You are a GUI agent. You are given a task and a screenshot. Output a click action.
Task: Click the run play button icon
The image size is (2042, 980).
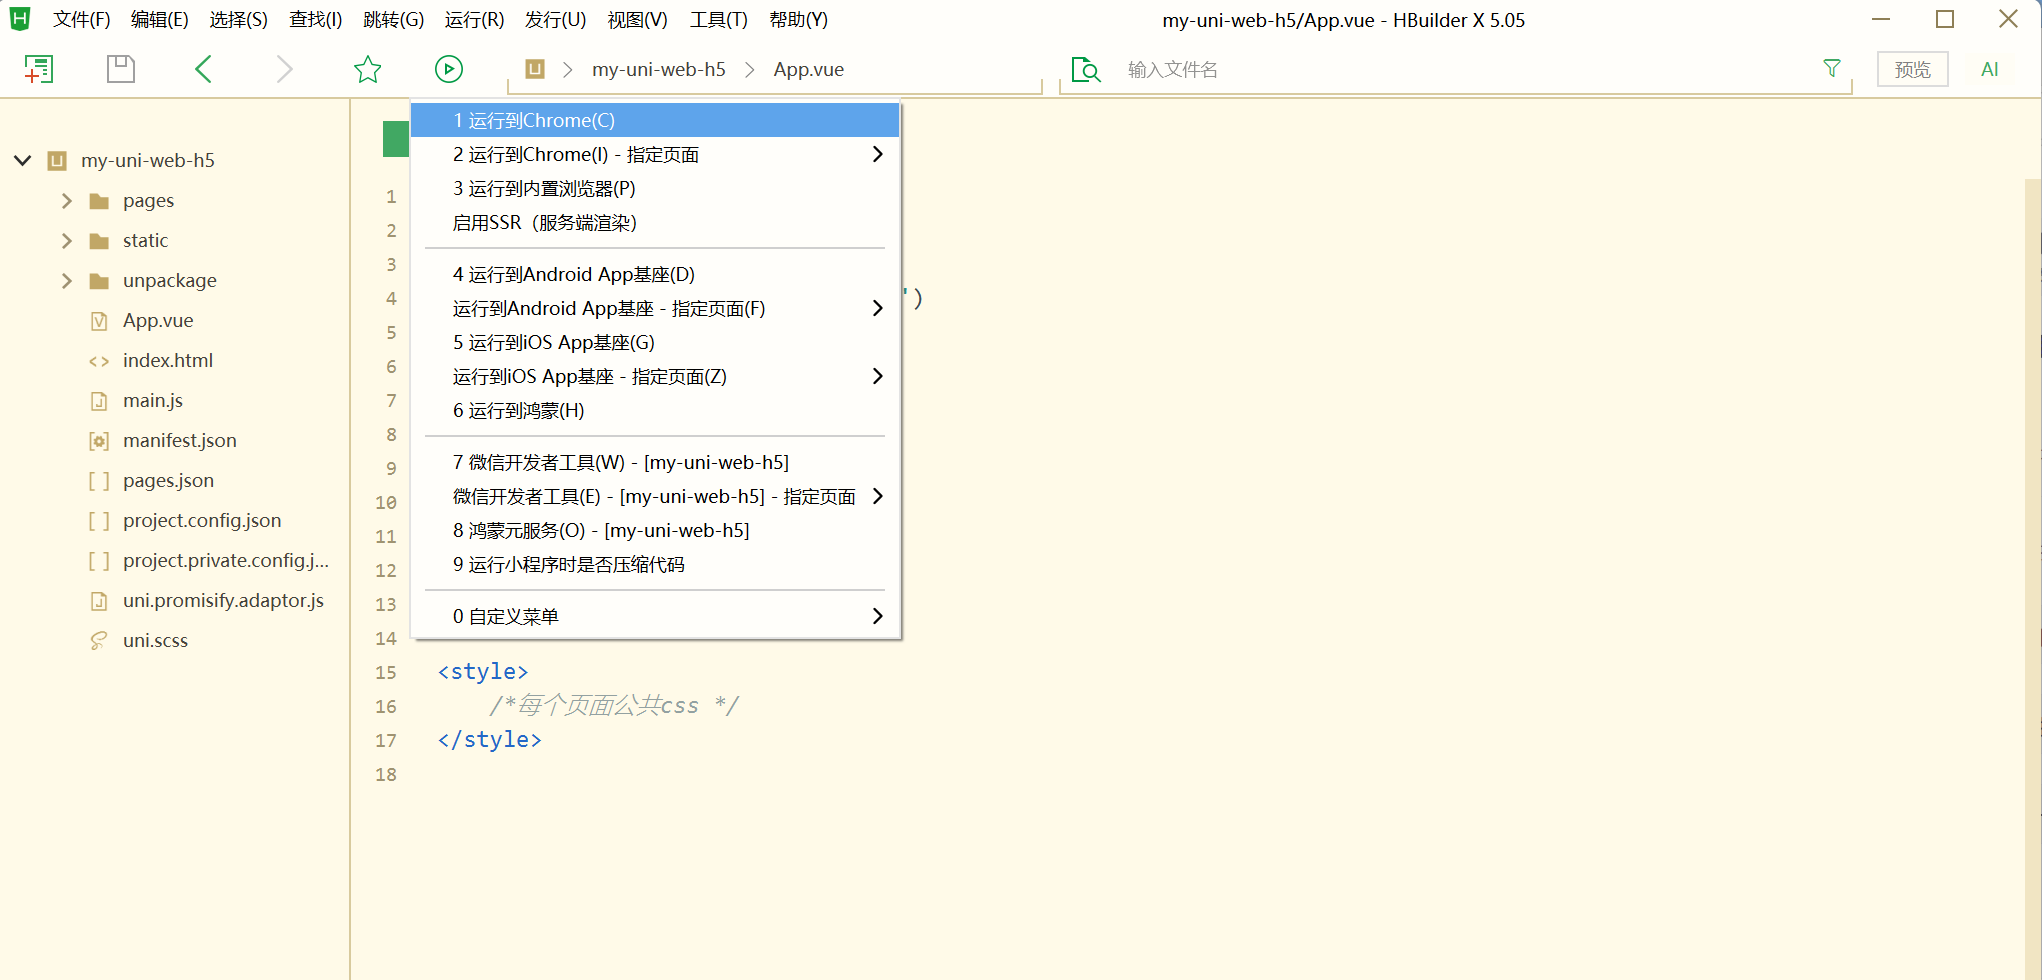tap(449, 69)
